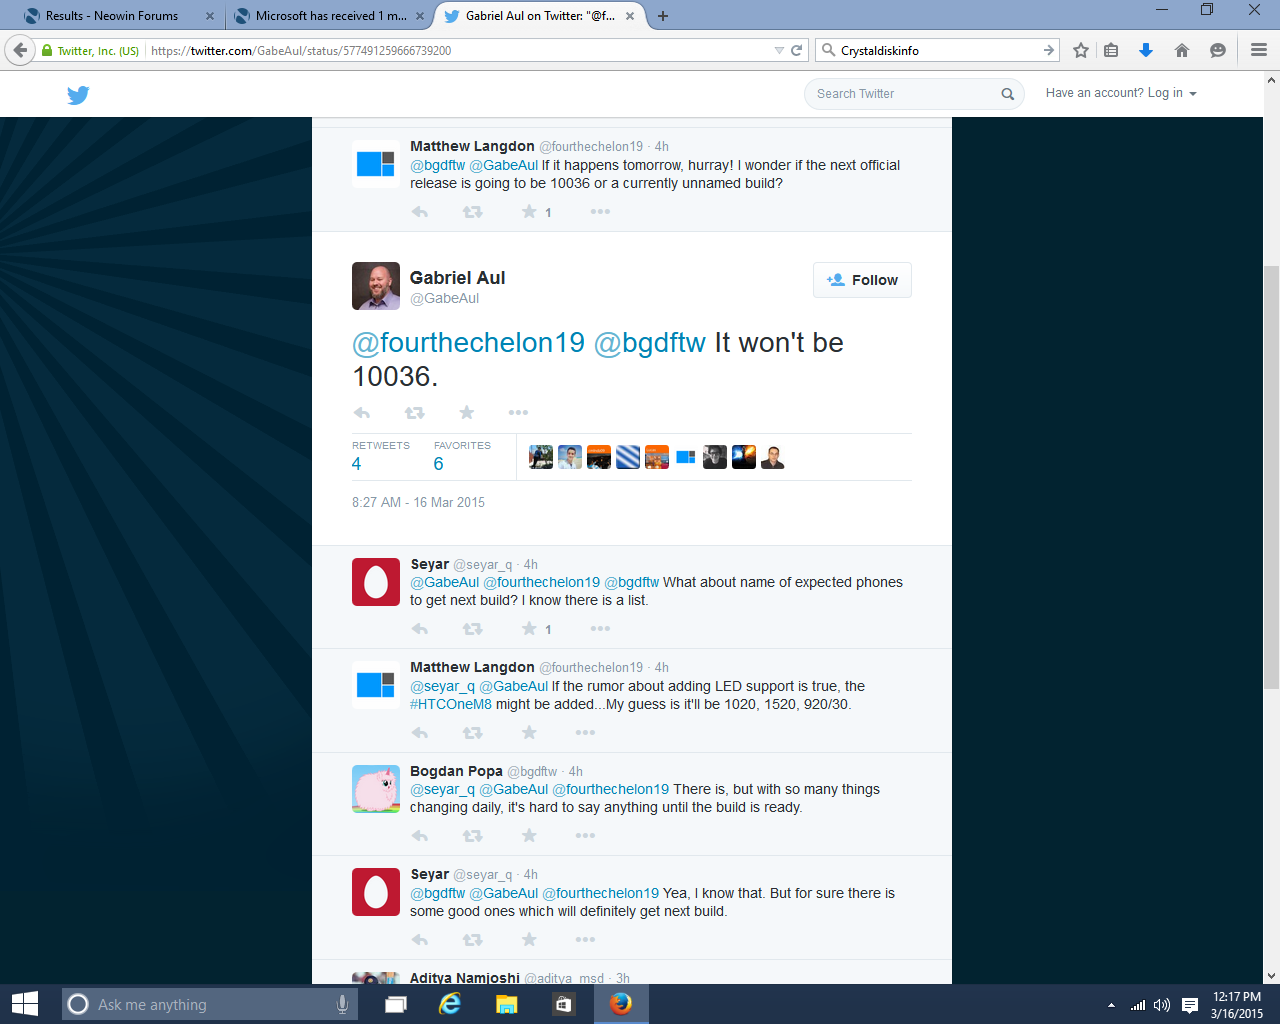Open the @fourthechelon19 mention in main tweet
This screenshot has width=1280, height=1024.
(x=468, y=343)
